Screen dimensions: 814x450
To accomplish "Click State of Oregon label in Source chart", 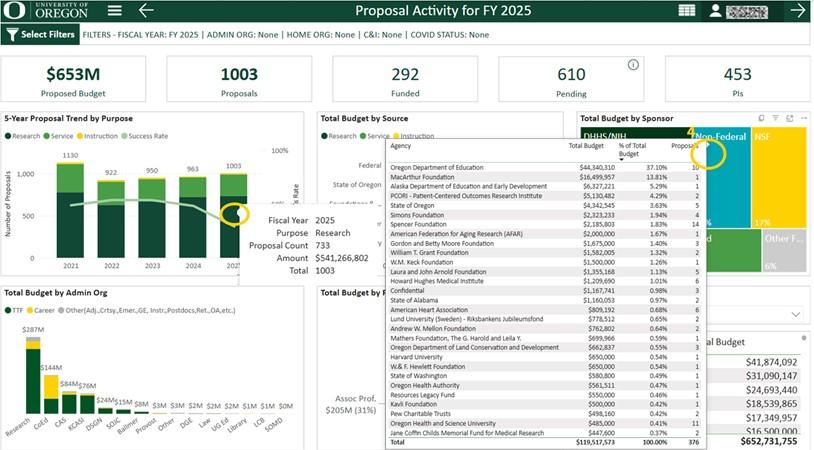I will point(357,185).
